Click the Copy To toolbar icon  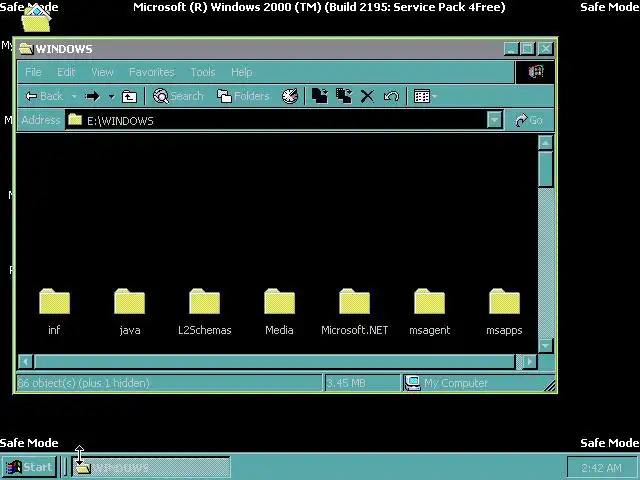point(344,96)
